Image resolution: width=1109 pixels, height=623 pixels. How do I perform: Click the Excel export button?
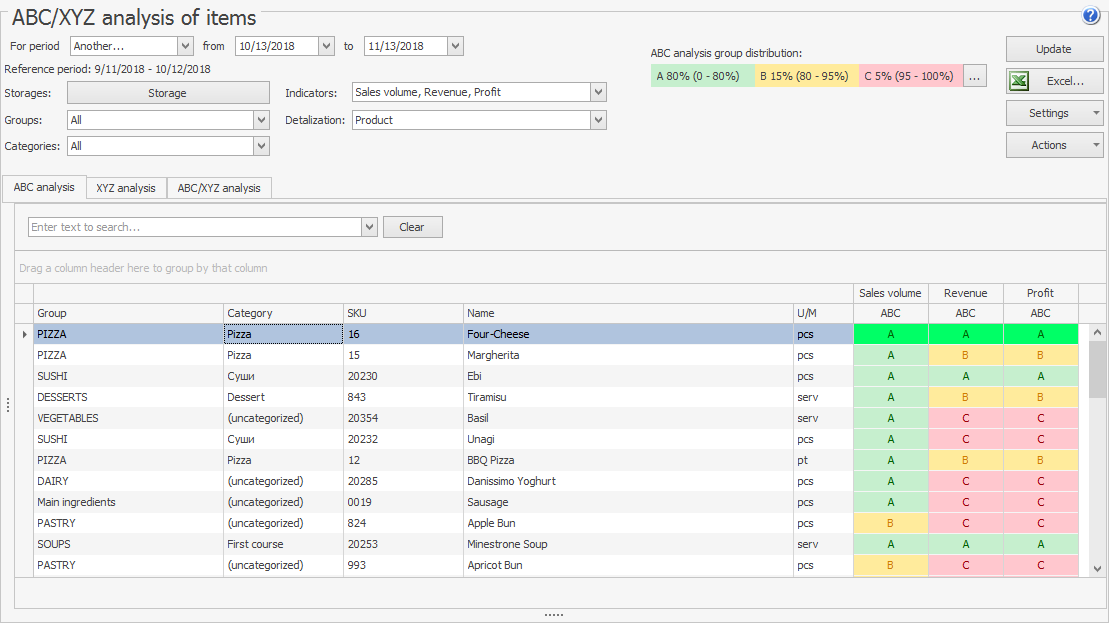pos(1054,81)
